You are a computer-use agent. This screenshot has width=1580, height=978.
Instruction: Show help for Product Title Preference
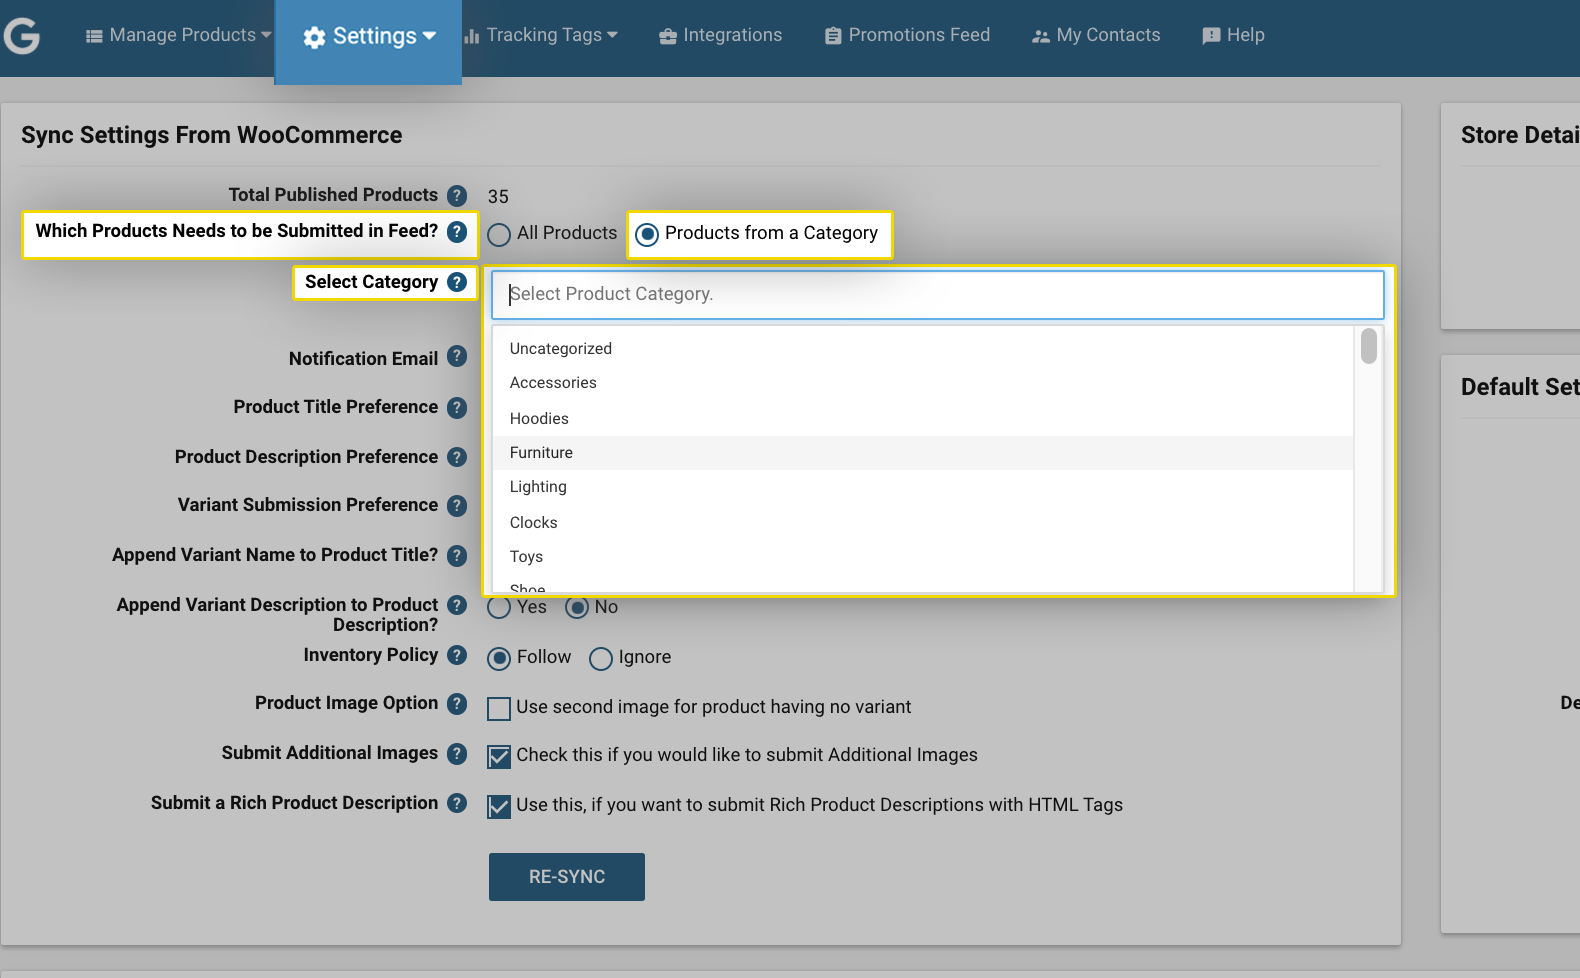coord(457,407)
